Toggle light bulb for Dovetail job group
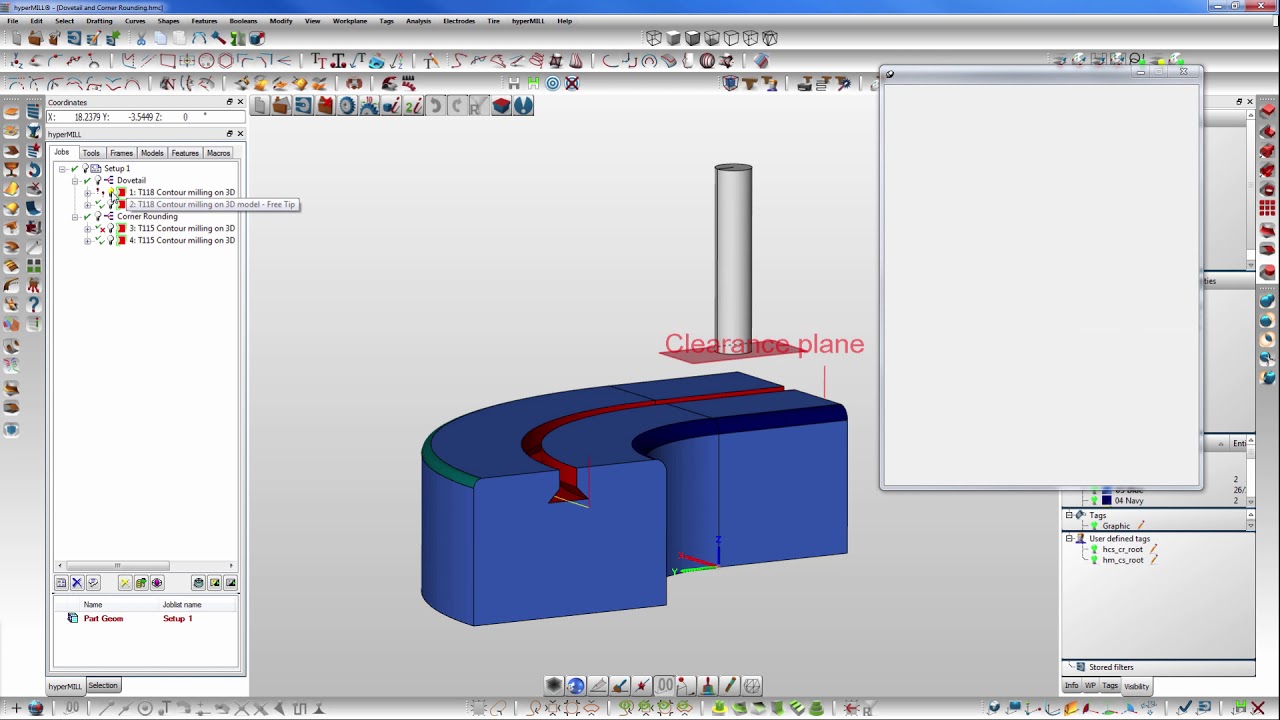 [98, 181]
